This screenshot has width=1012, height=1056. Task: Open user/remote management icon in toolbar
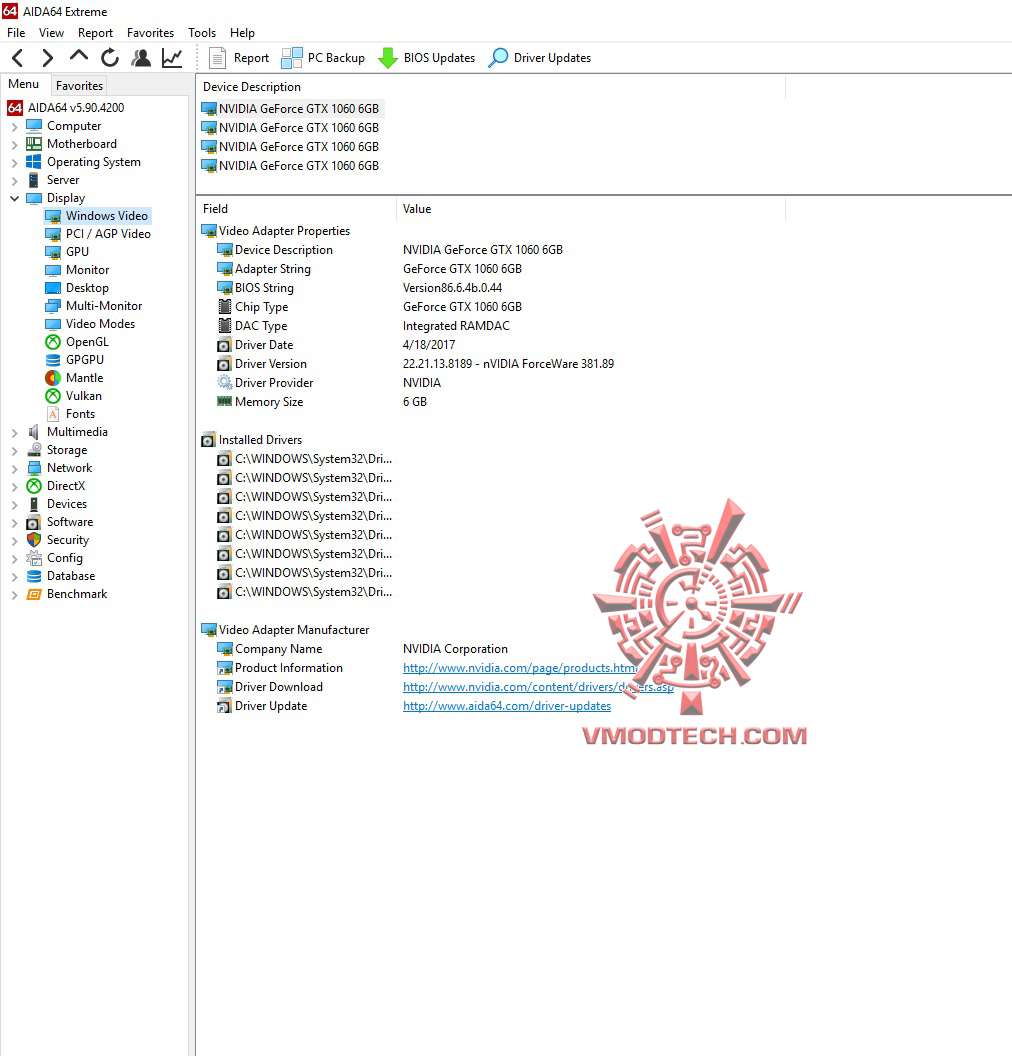(141, 58)
